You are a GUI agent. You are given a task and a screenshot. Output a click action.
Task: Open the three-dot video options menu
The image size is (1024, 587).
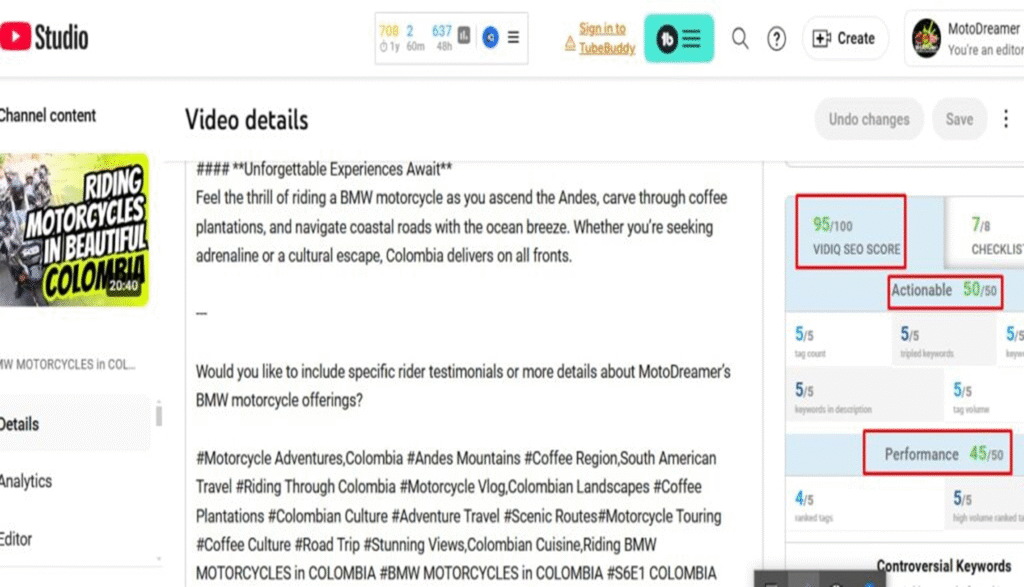pyautogui.click(x=1006, y=119)
